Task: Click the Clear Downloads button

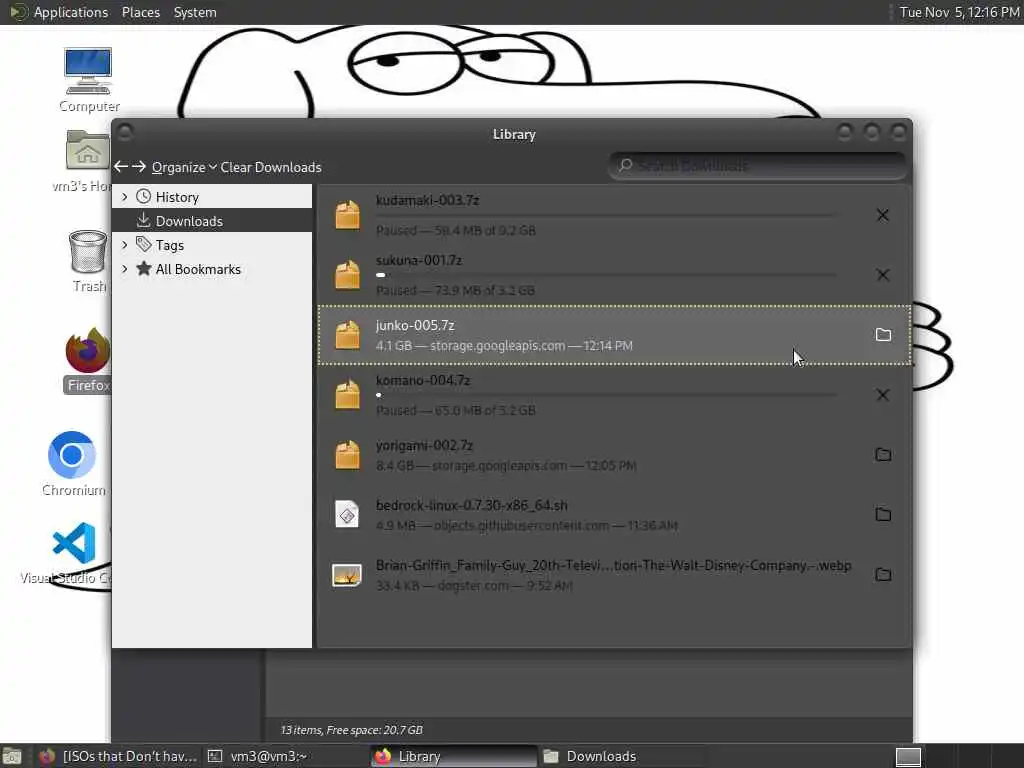Action: (271, 167)
